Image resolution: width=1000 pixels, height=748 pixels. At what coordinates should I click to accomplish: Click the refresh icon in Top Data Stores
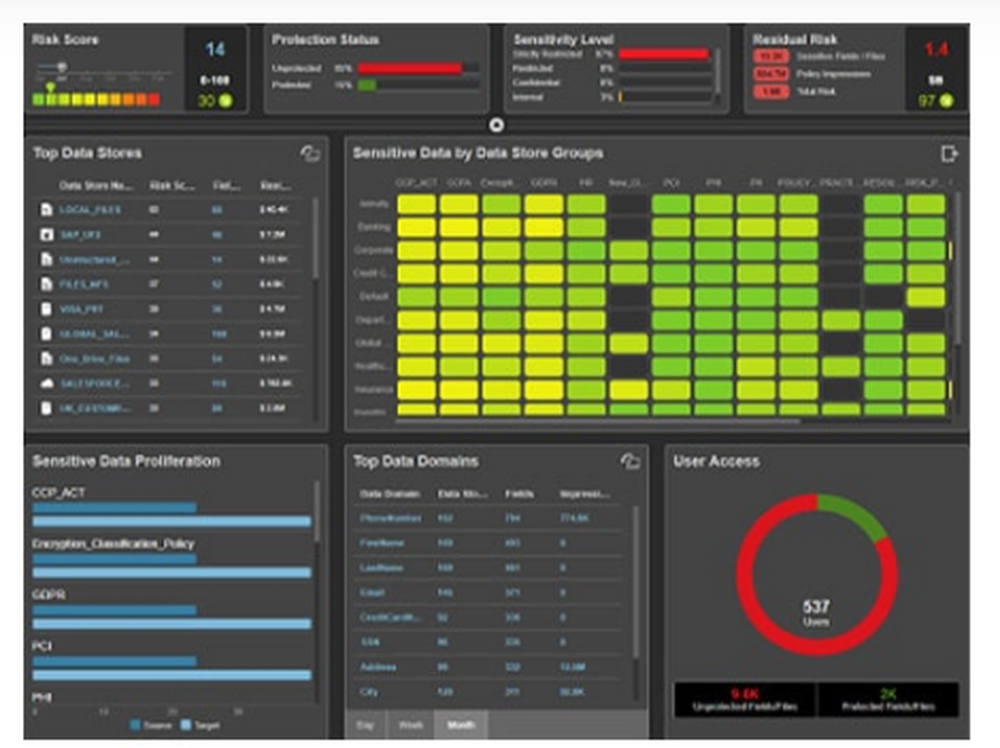pos(310,154)
